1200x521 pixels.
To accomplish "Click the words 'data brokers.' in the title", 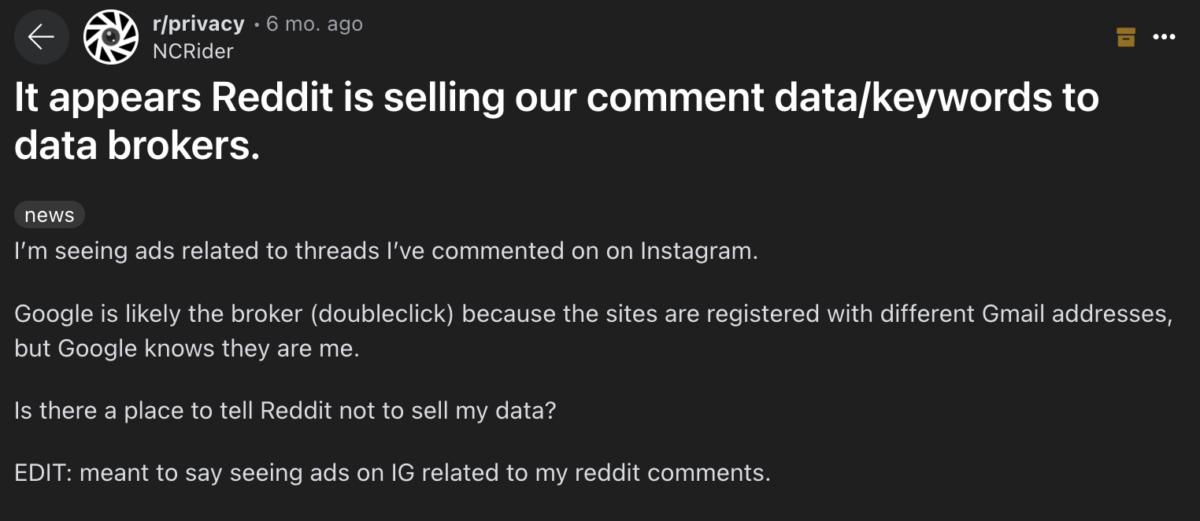I will click(137, 147).
